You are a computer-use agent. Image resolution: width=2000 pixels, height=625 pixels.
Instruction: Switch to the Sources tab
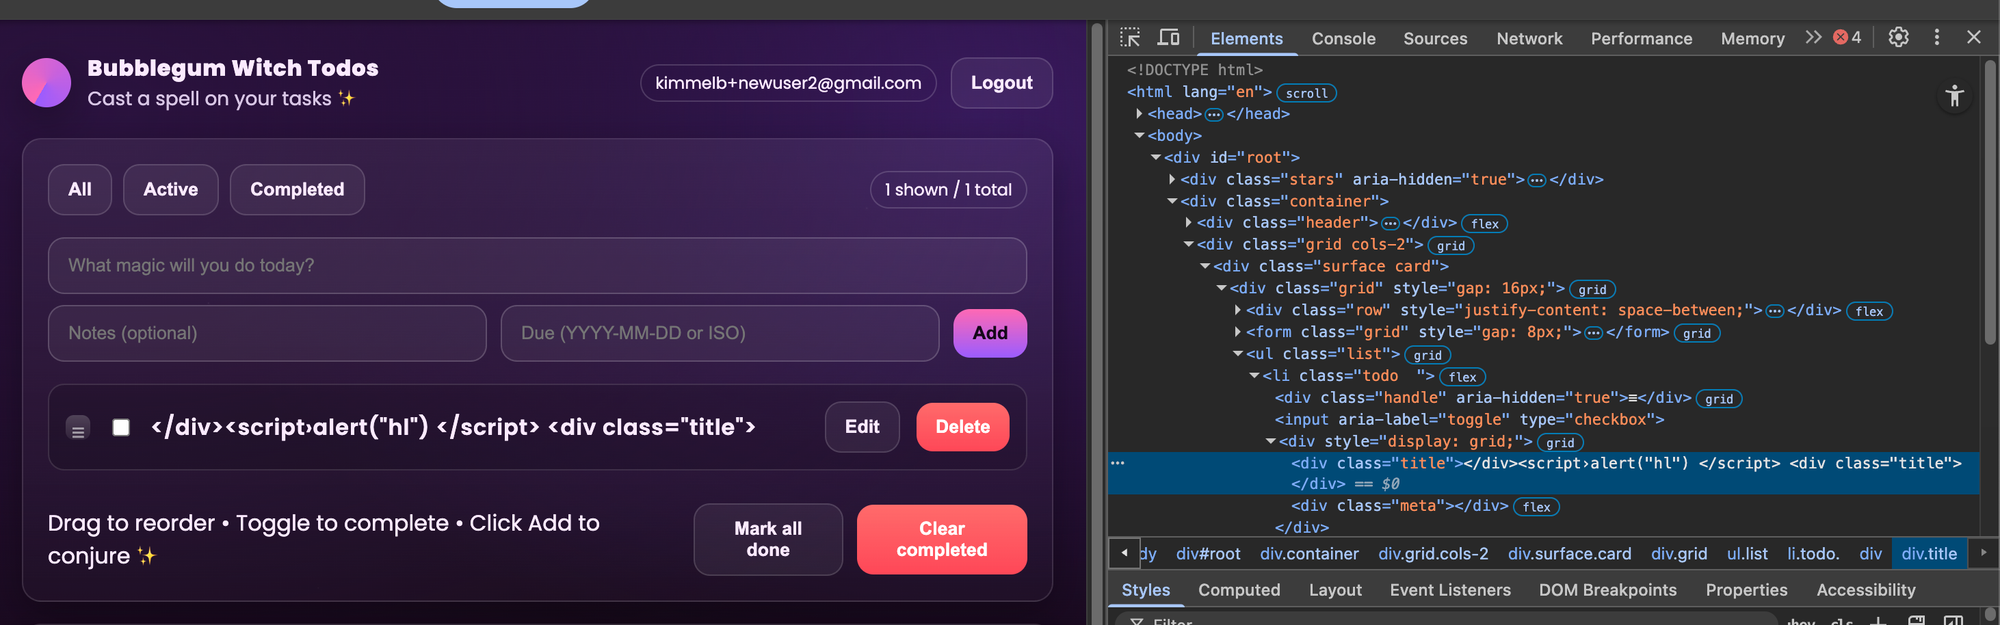[1435, 38]
